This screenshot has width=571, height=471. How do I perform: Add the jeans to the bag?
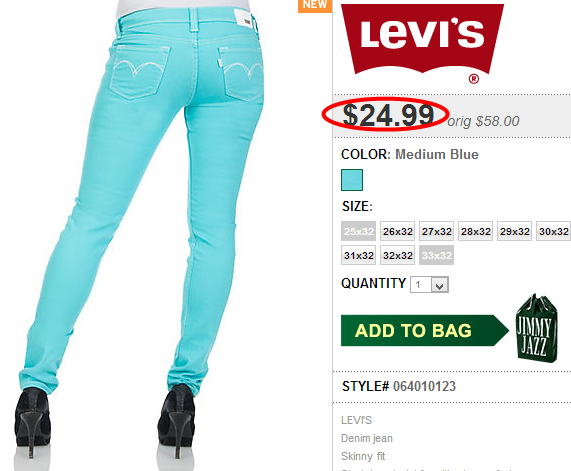point(425,330)
